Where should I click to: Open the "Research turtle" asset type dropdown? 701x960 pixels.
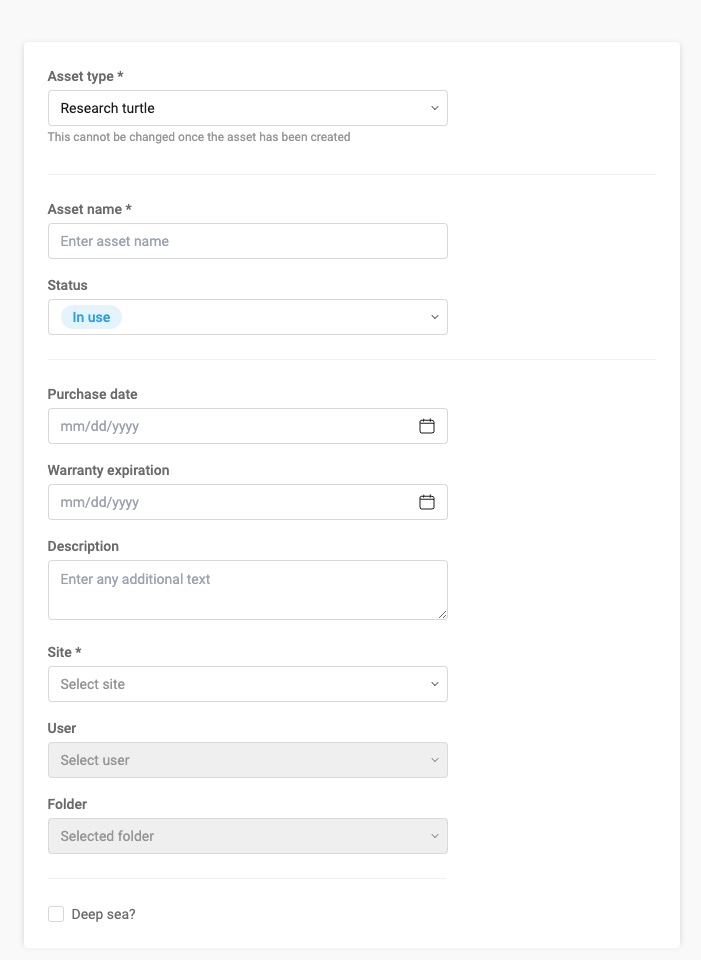tap(240, 108)
